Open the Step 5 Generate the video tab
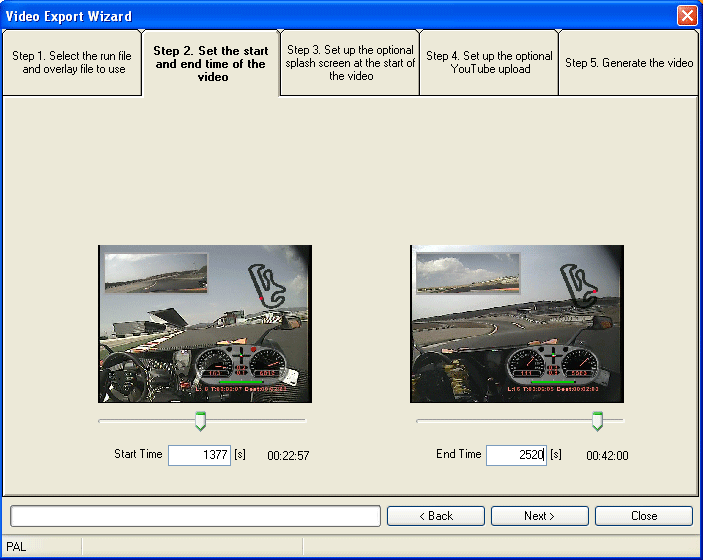The height and width of the screenshot is (560, 703). pyautogui.click(x=628, y=63)
